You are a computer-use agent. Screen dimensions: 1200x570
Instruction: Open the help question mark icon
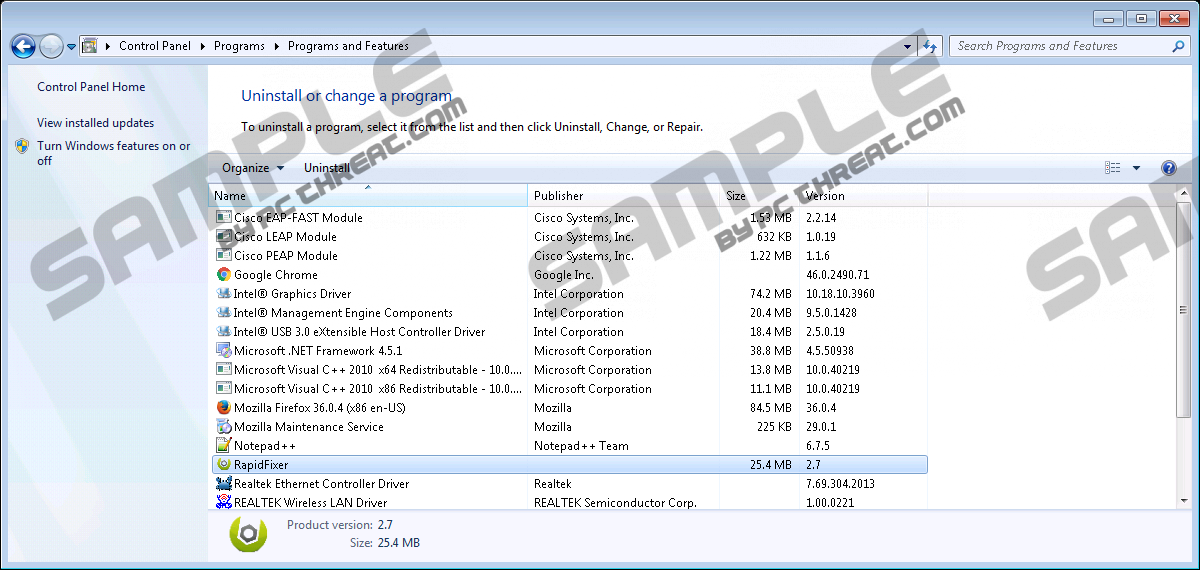click(x=1168, y=168)
